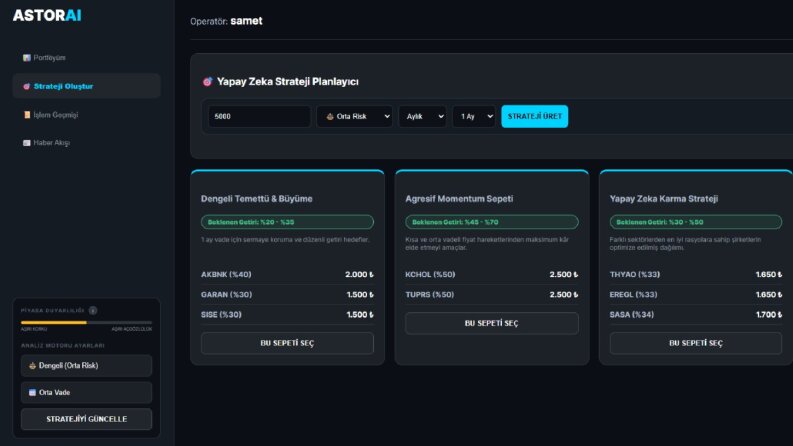This screenshot has height=446, width=793.
Task: Select the Dengeli Temettü & Büyüme basket
Action: [287, 343]
